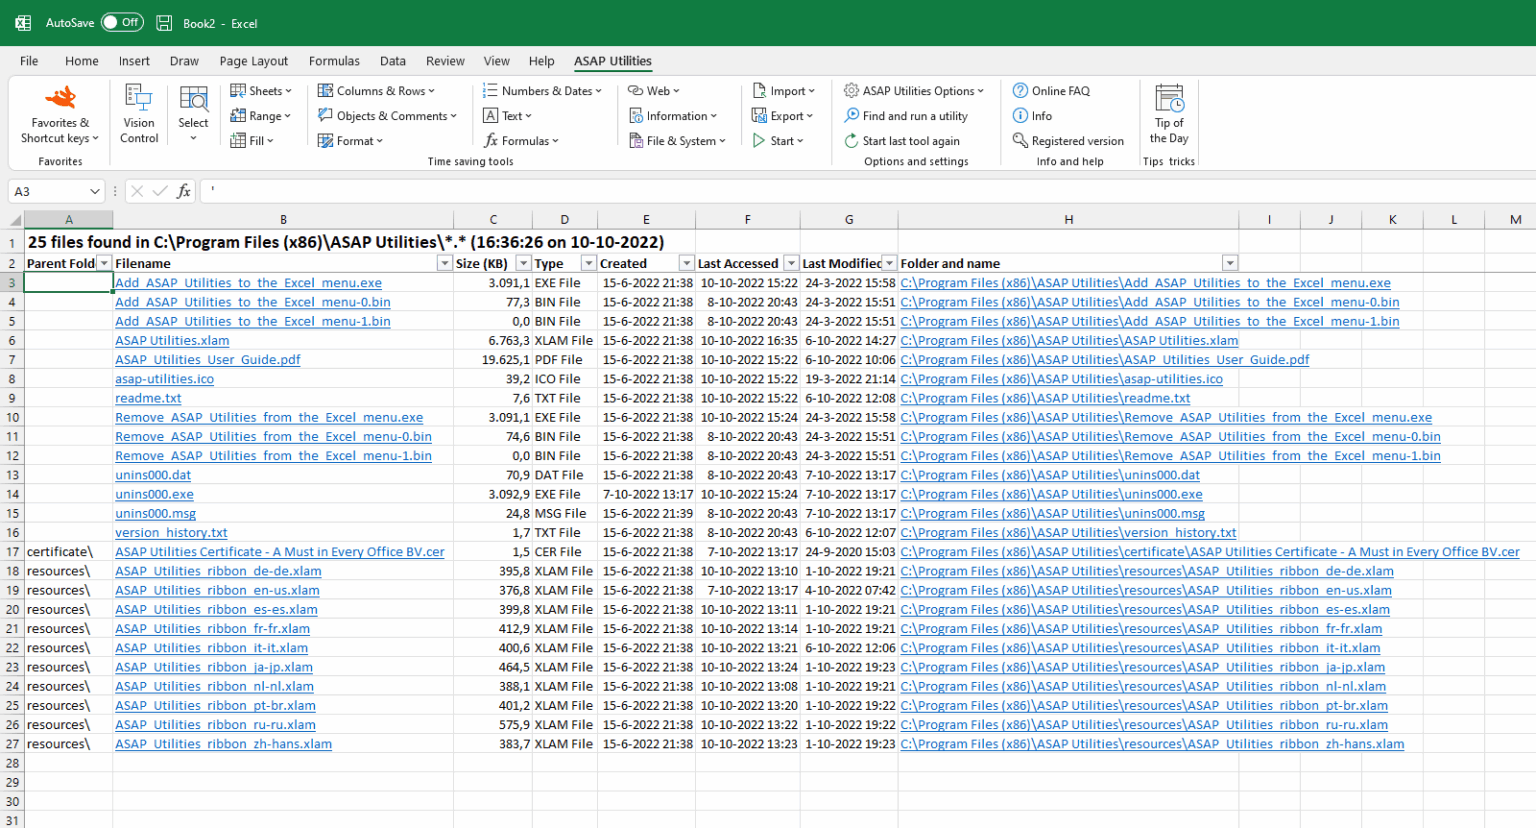
Task: Open the readme.txt link in Filename column
Action: pos(148,398)
